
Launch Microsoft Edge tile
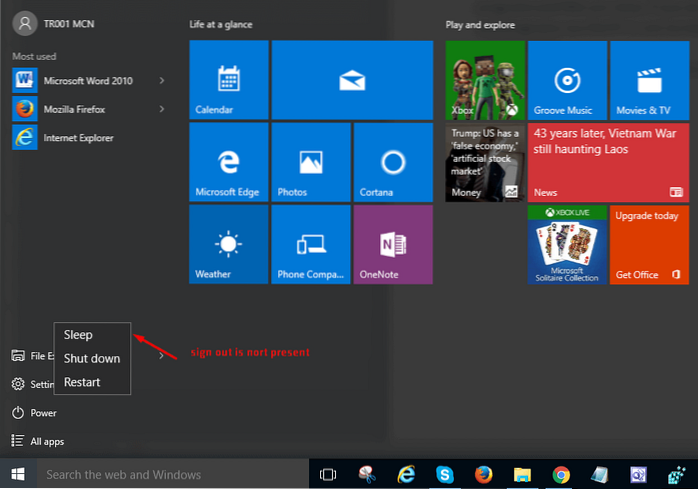tap(228, 161)
